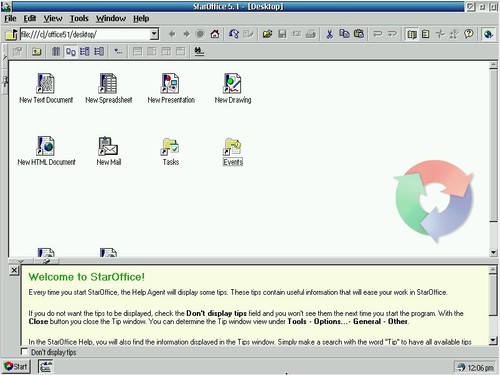Viewport: 500px width, 375px height.
Task: Click the Stop loading button
Action: pyautogui.click(x=200, y=34)
